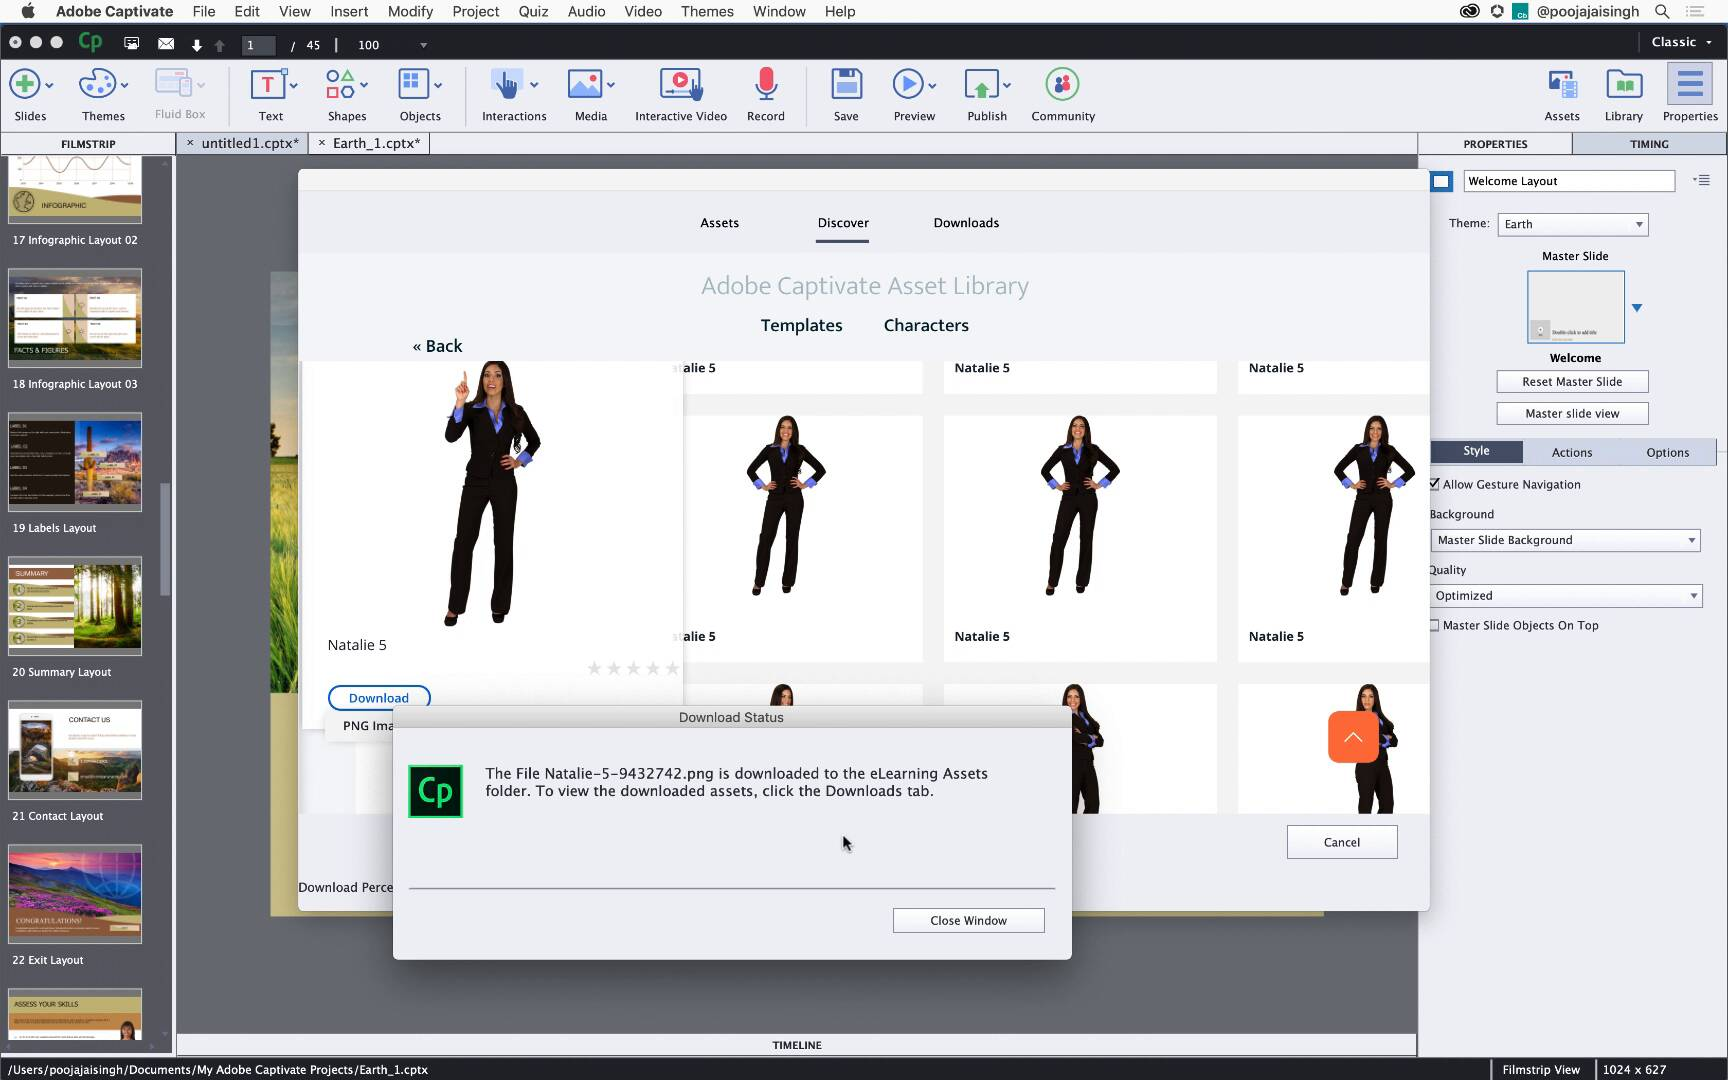Insert an Interactive Video
This screenshot has width=1728, height=1080.
click(681, 85)
